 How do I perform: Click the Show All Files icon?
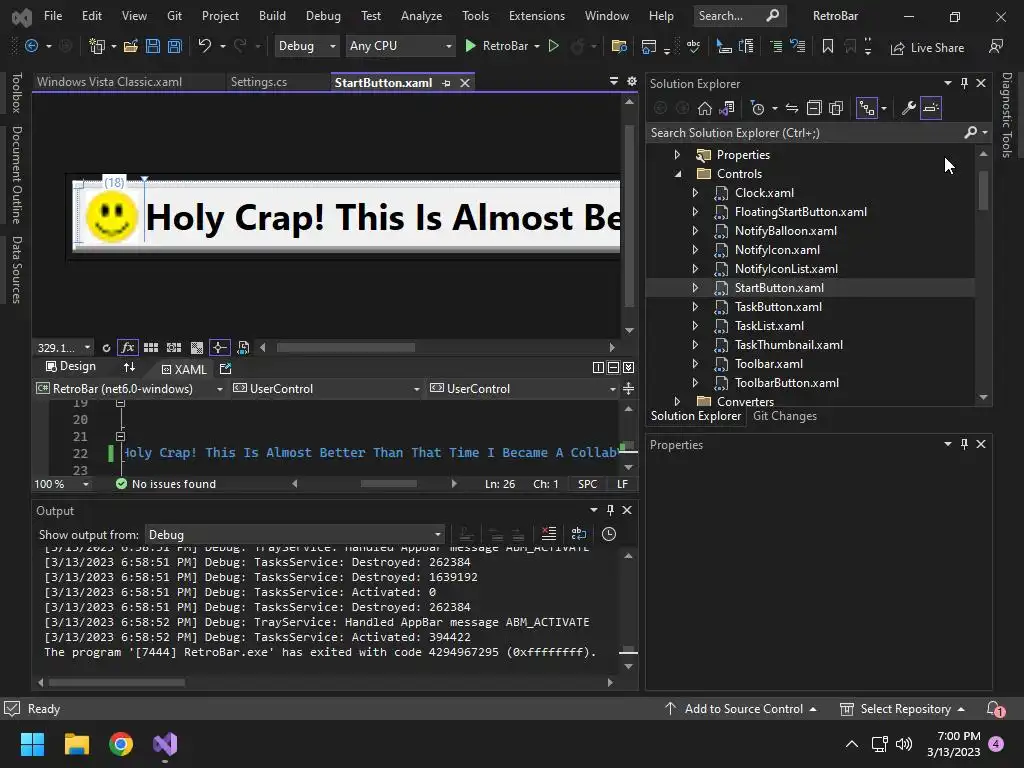(x=836, y=108)
